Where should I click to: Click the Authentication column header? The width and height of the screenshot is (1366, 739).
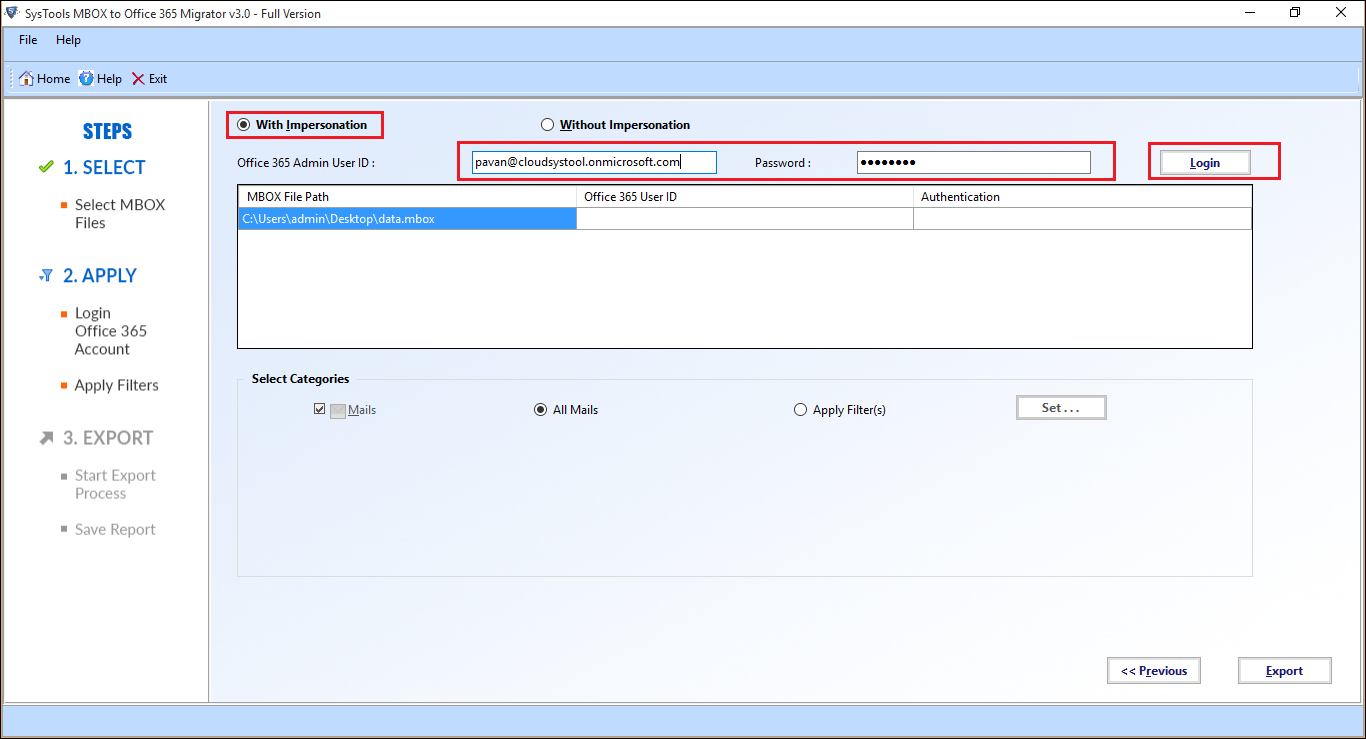(1082, 197)
